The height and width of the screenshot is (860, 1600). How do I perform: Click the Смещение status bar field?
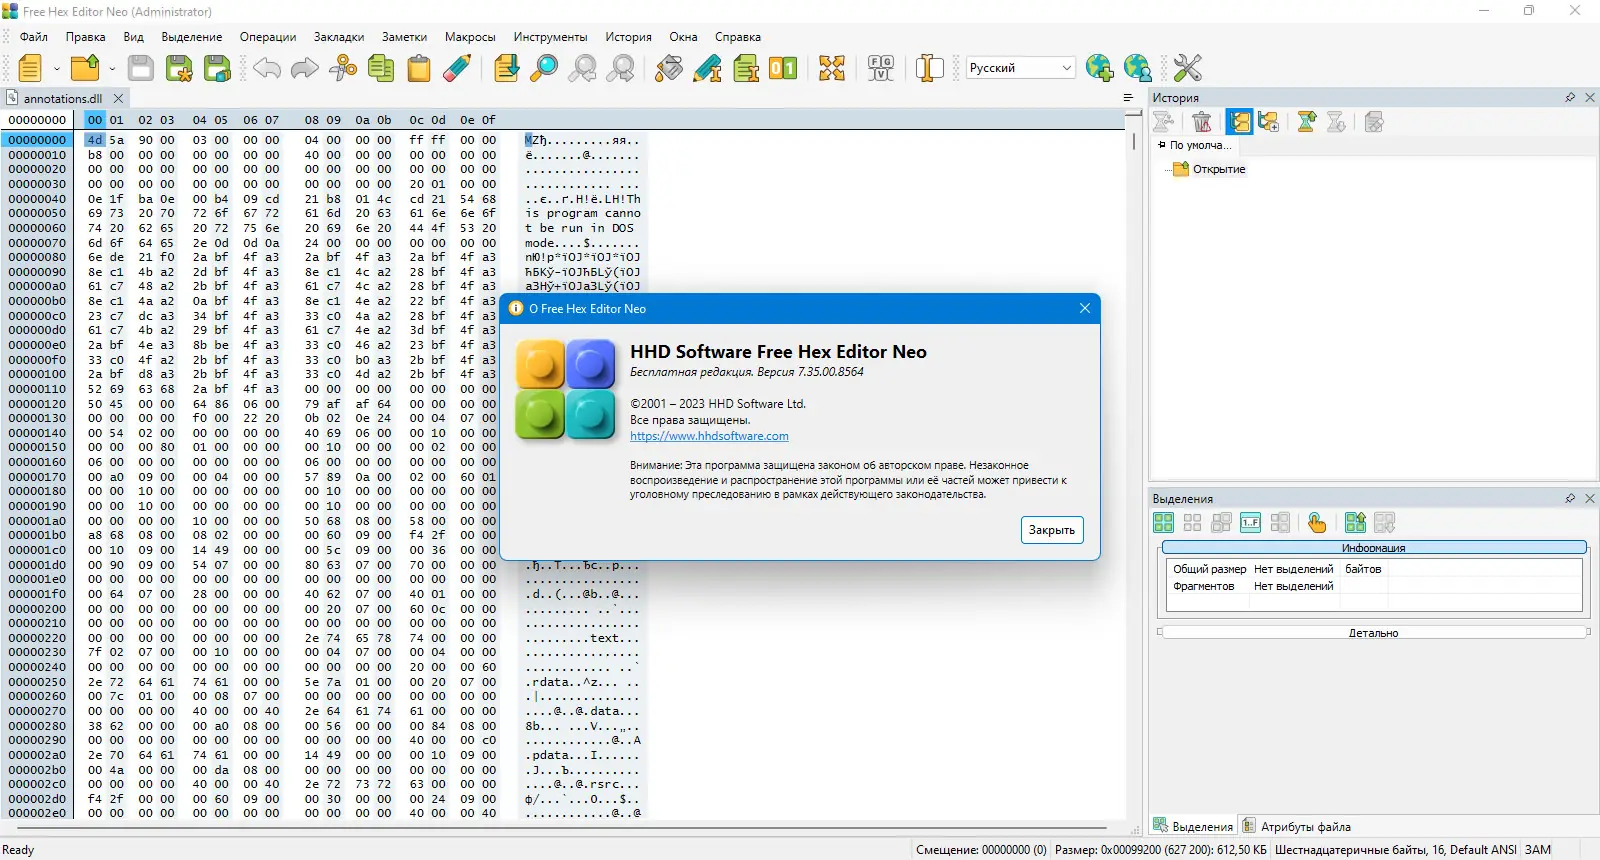[x=981, y=850]
